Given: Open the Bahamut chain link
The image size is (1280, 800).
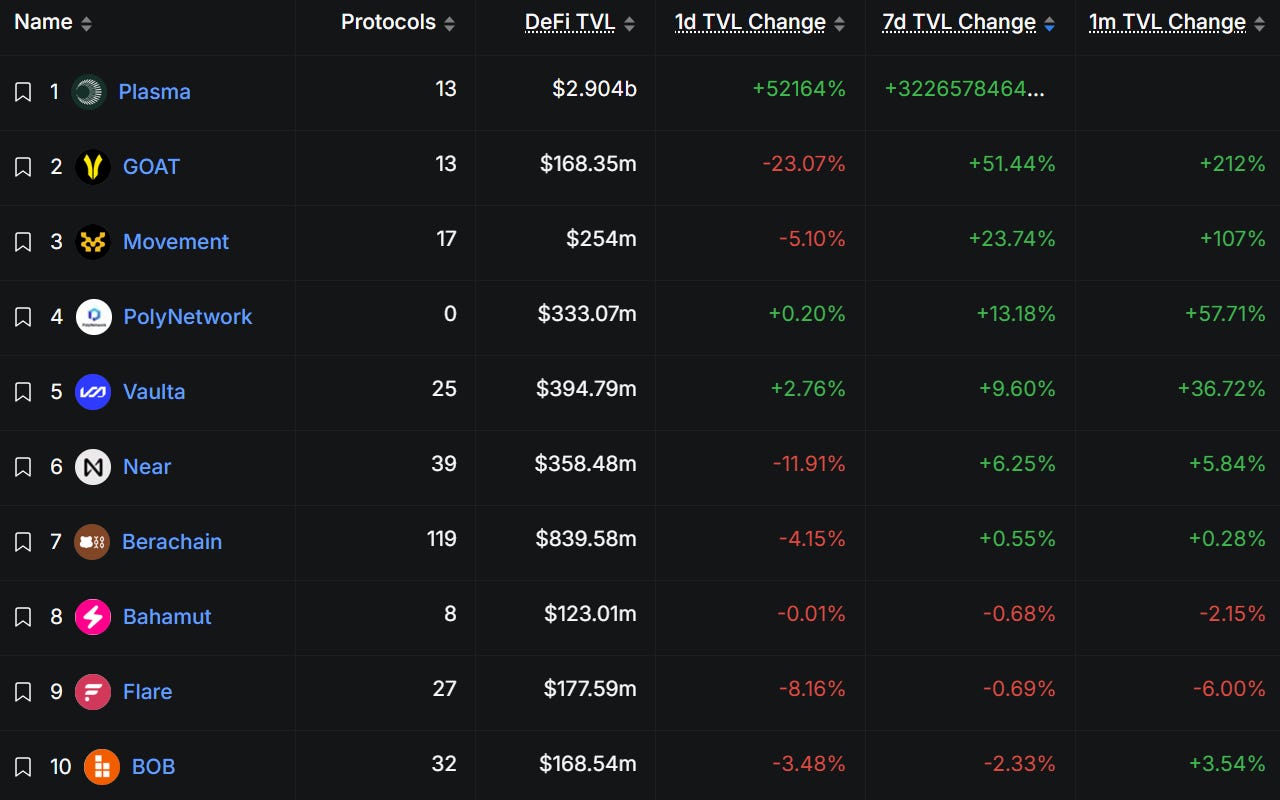Looking at the screenshot, I should point(167,617).
